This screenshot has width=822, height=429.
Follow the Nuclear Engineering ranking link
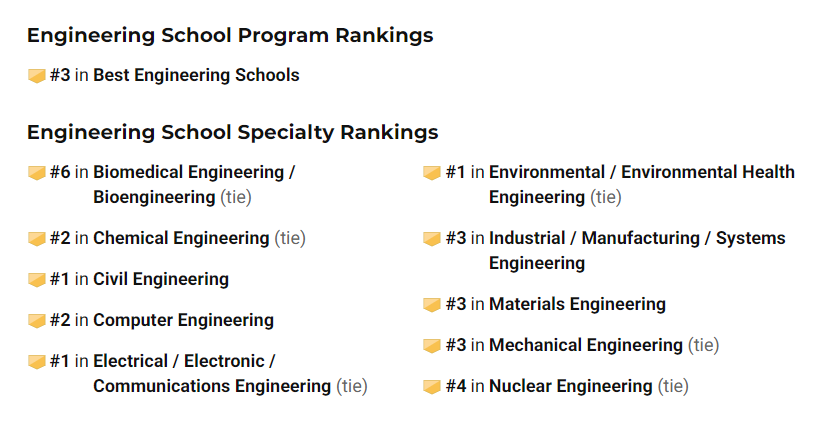coord(570,386)
